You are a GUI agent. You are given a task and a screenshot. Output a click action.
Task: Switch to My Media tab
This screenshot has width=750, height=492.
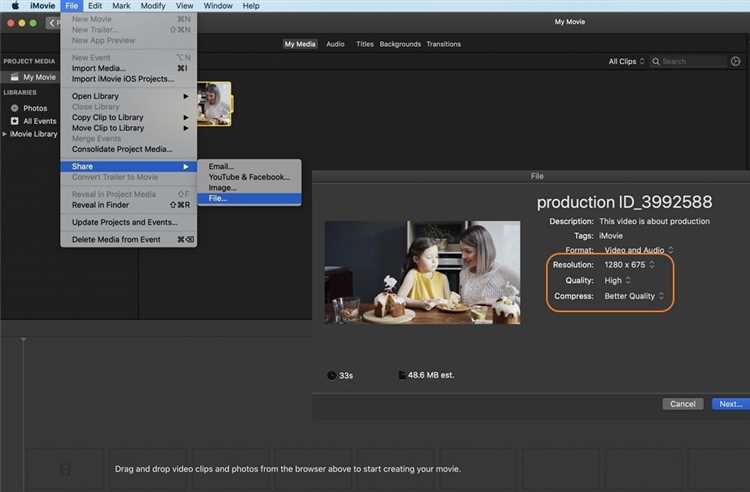pos(300,44)
